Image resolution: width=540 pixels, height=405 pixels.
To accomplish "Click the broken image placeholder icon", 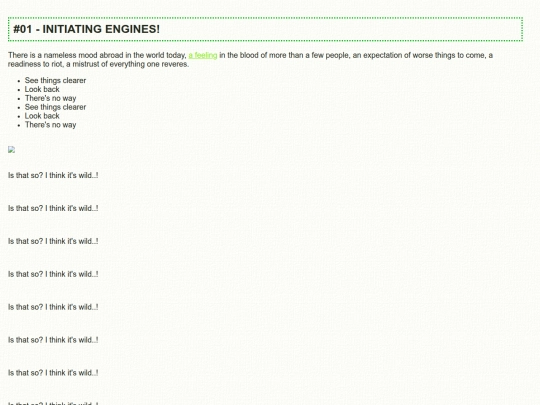I will point(11,149).
